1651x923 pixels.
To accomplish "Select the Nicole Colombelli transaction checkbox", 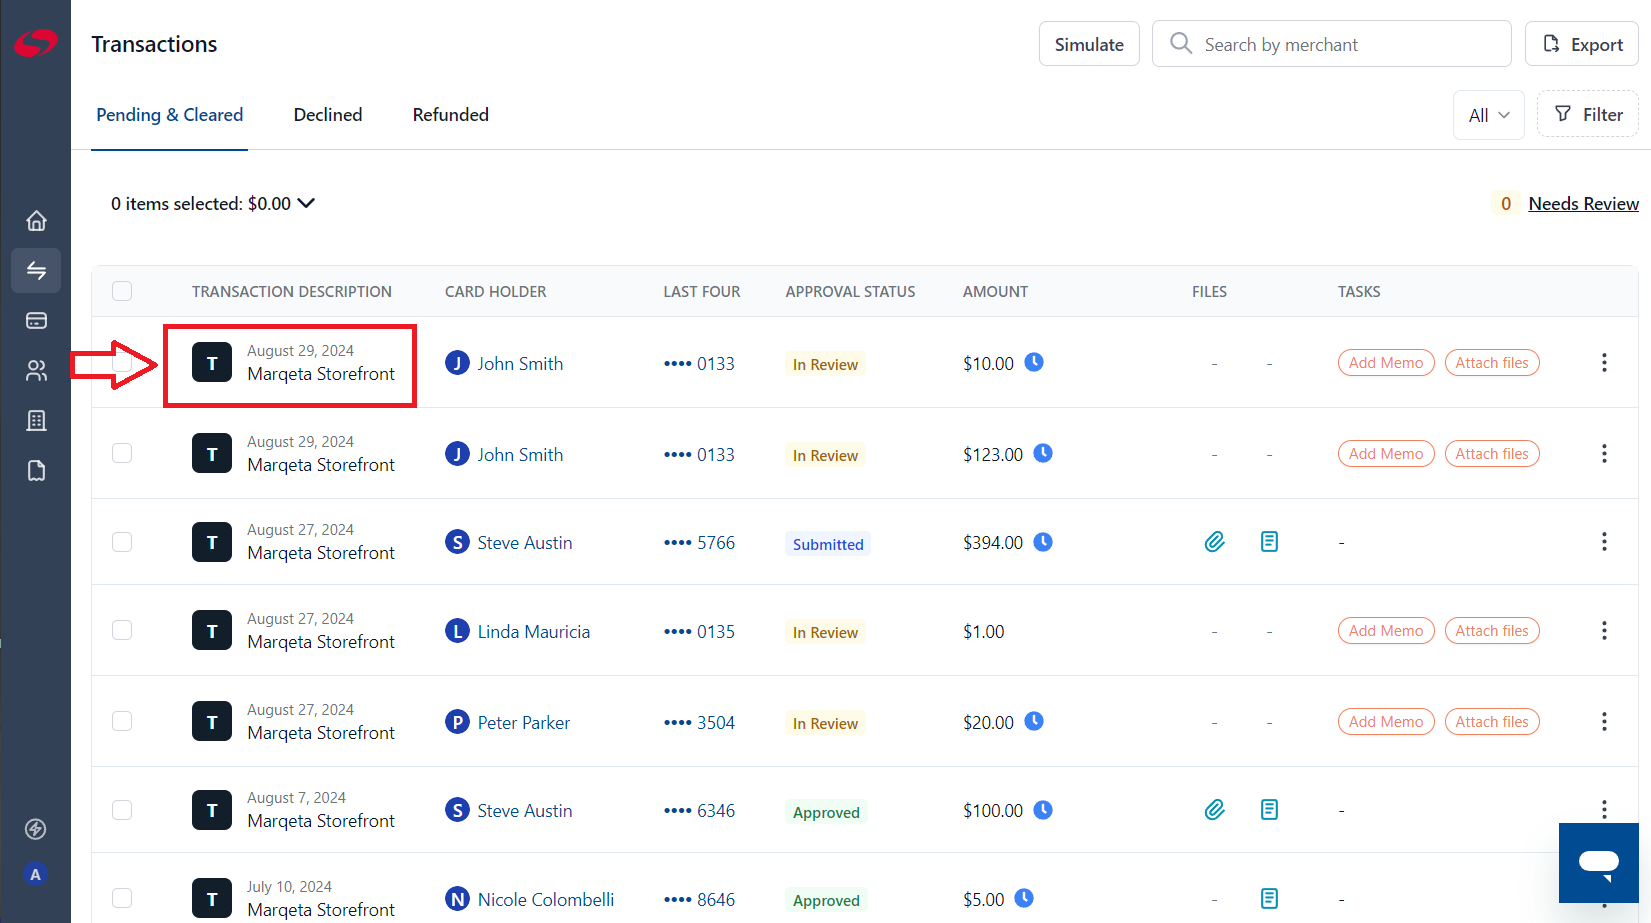I will [122, 898].
